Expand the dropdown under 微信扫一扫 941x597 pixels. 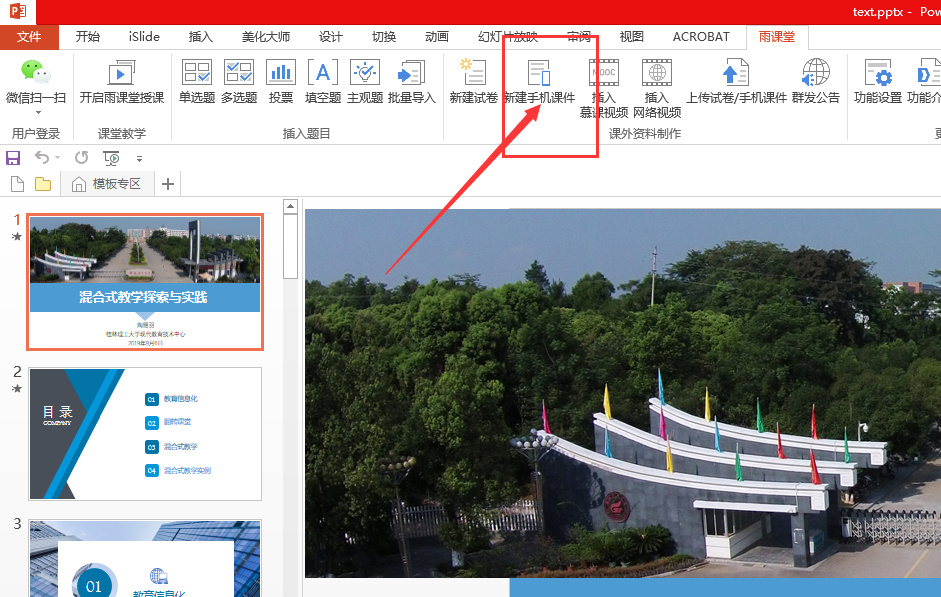38,113
